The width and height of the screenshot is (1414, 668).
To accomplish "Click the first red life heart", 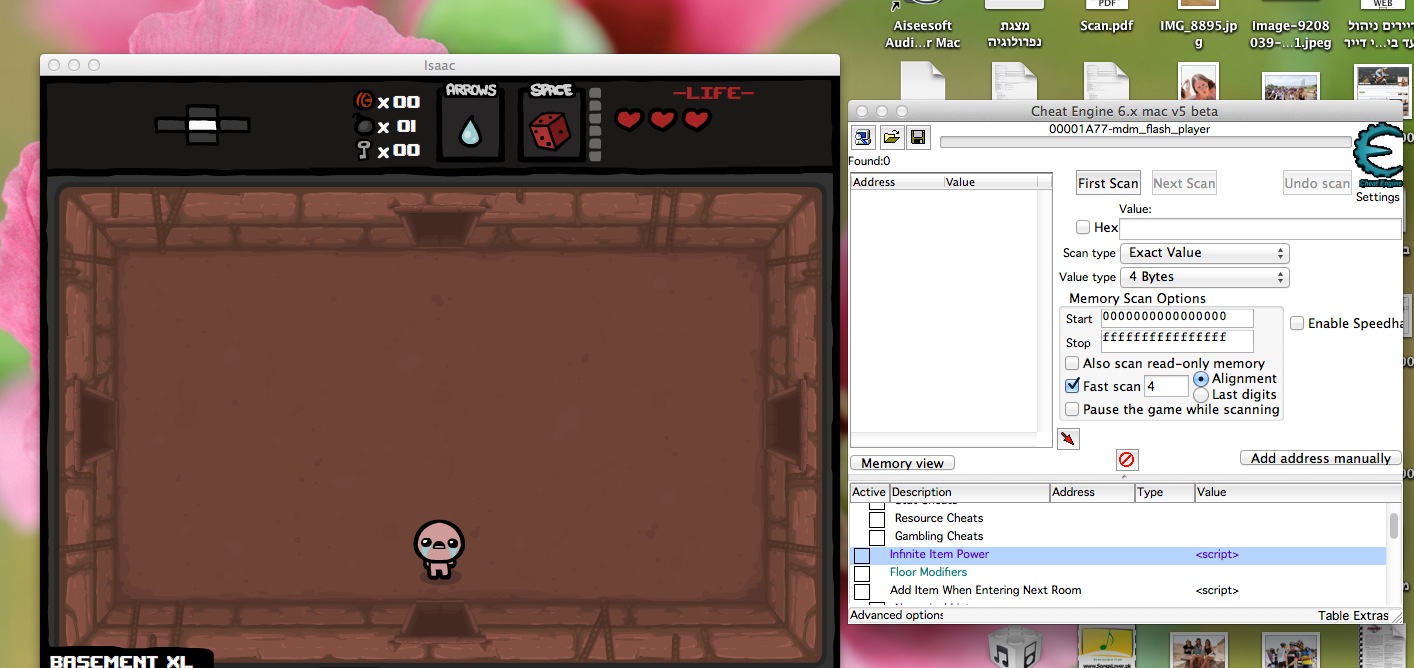I will click(628, 120).
